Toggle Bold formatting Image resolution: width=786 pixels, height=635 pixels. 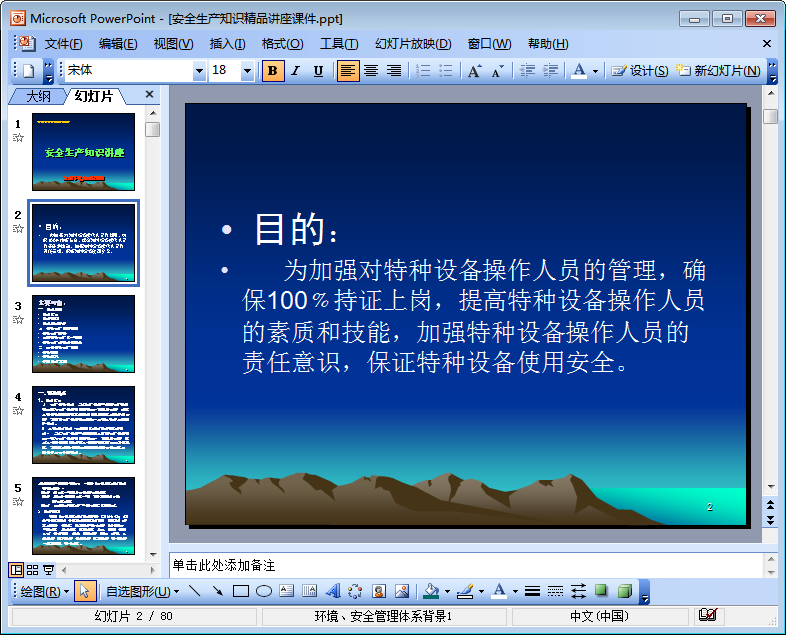[273, 71]
